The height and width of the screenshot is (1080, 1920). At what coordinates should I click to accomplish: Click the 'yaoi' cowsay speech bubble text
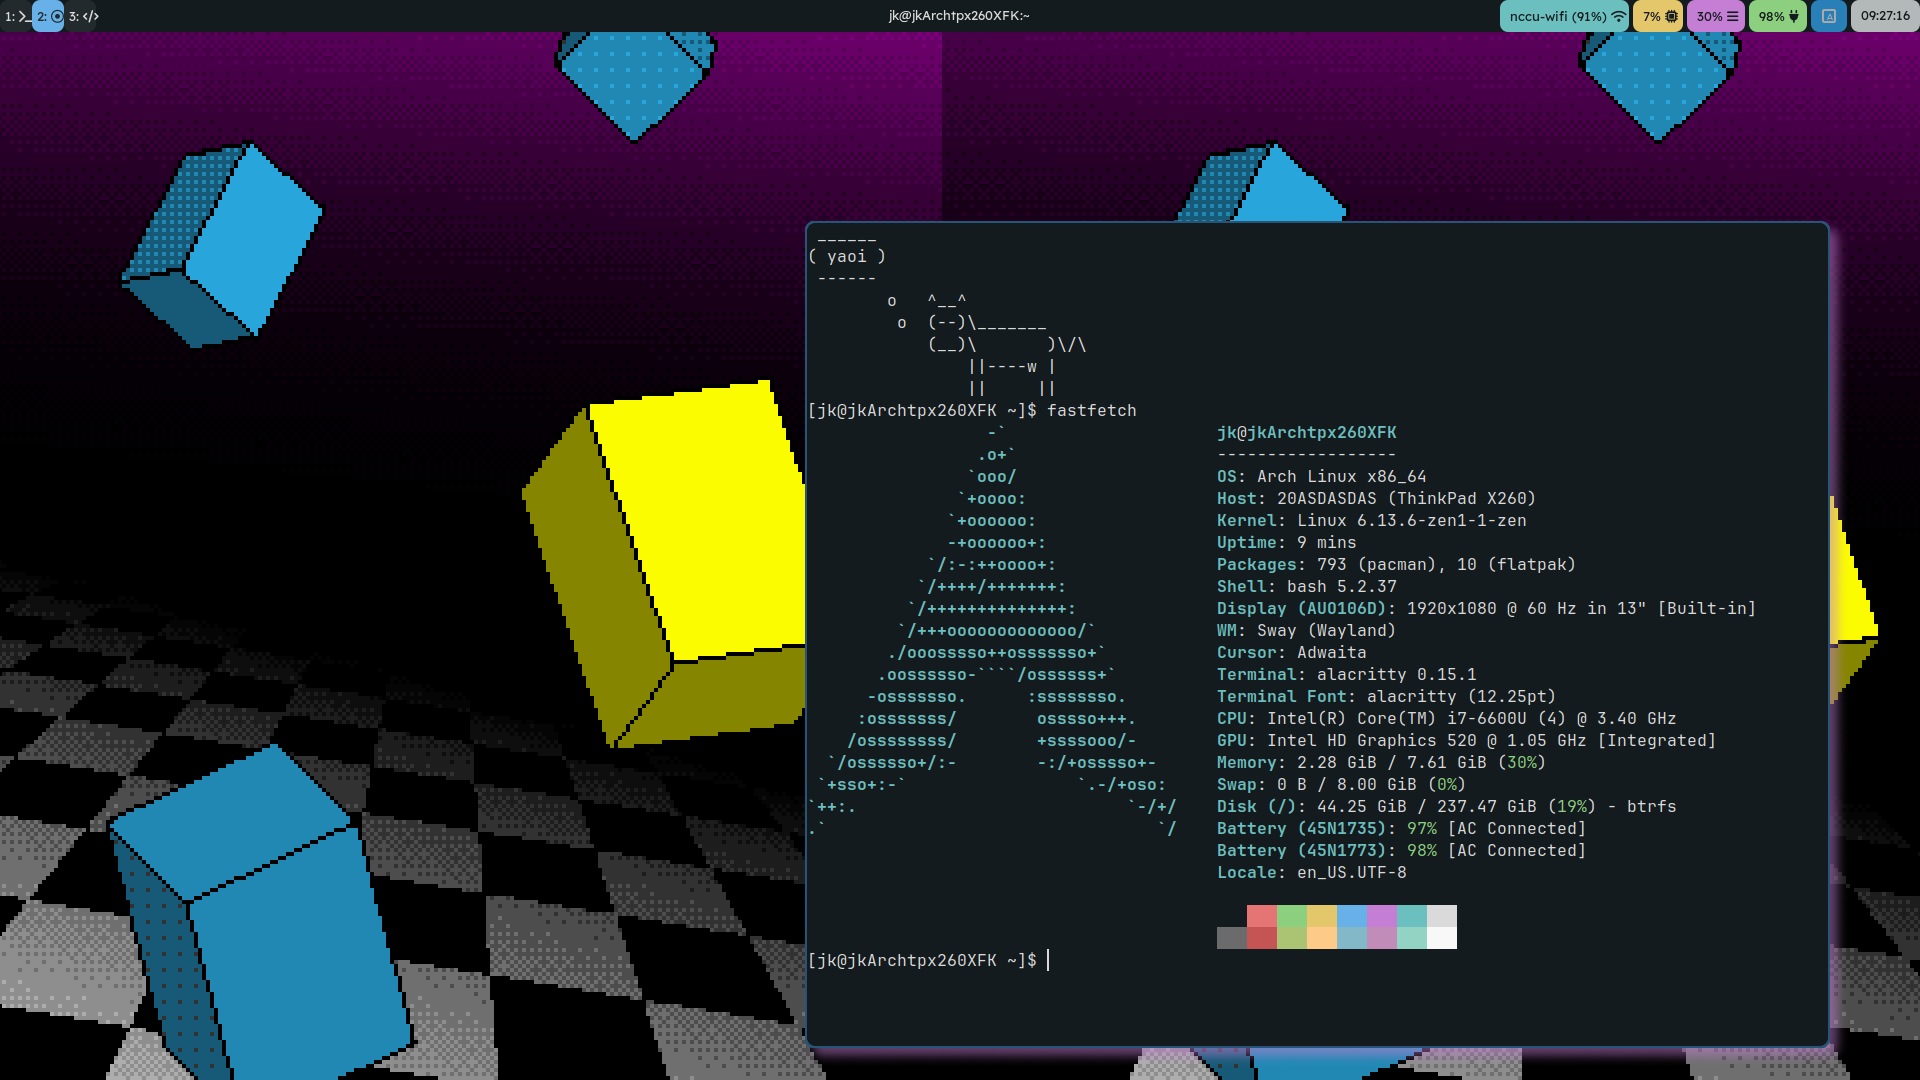pyautogui.click(x=846, y=256)
